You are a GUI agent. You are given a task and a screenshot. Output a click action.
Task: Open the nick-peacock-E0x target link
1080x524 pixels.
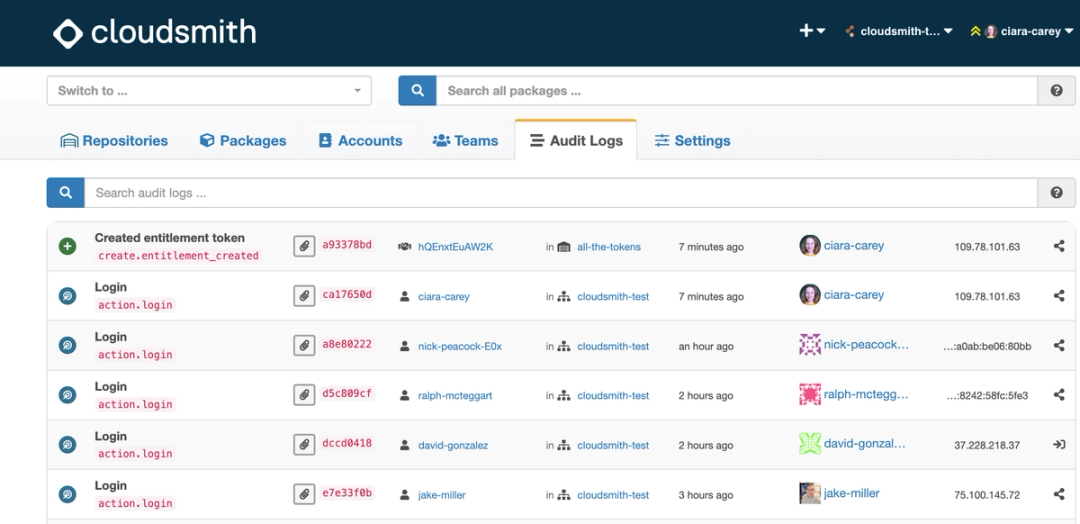point(460,346)
